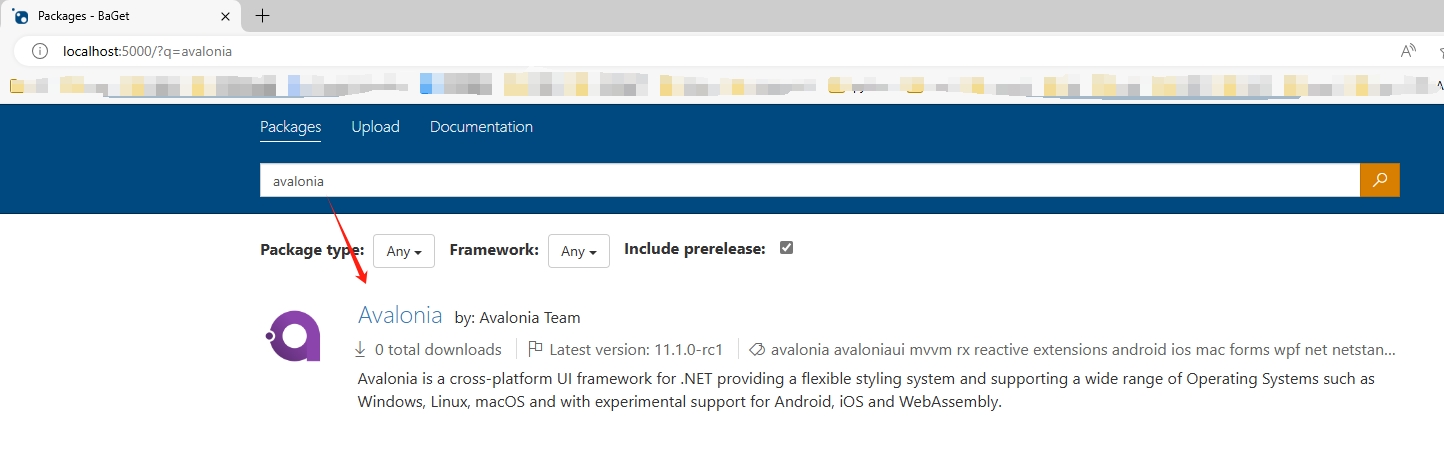Viewport: 1444px width, 455px height.
Task: Click the localhost address bar URL
Action: 147,50
